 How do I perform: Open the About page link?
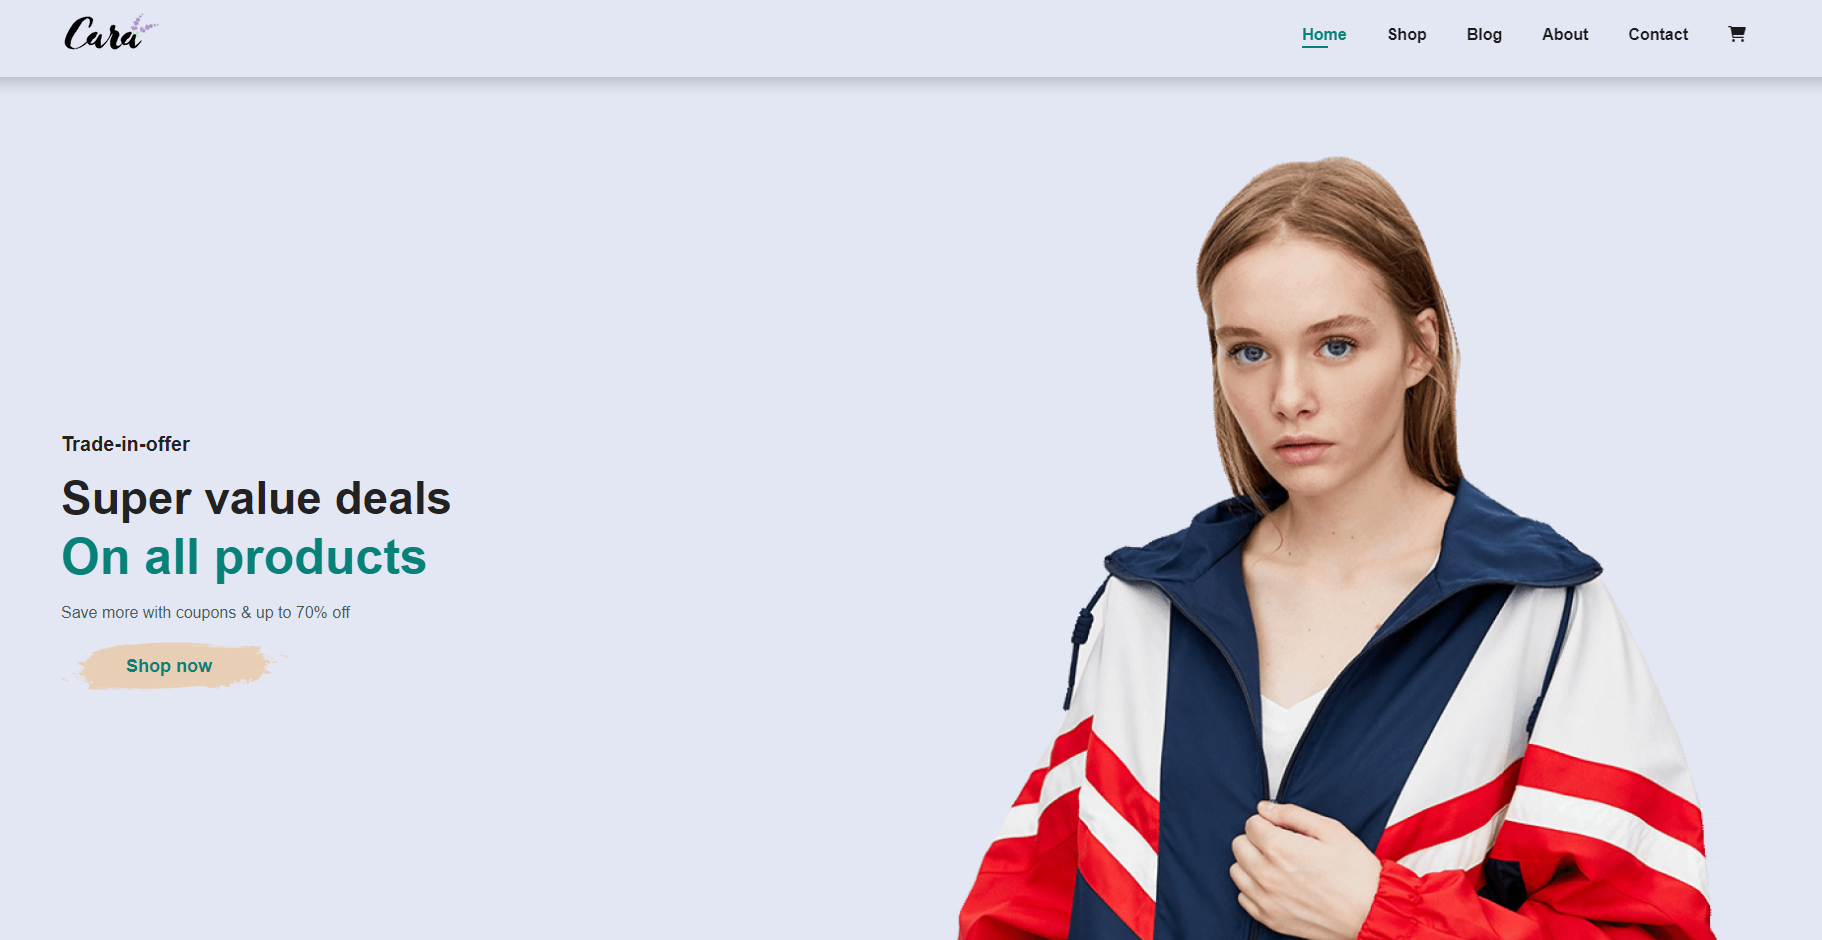tap(1565, 35)
